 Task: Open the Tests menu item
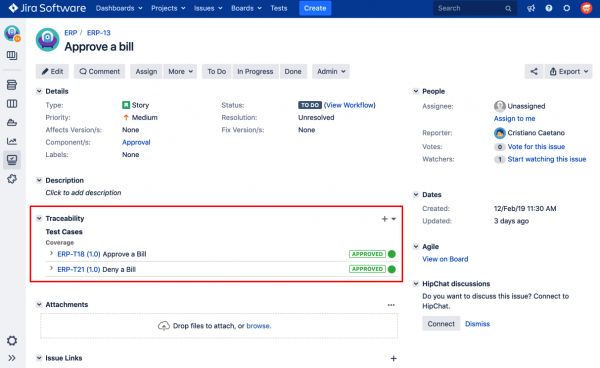279,8
